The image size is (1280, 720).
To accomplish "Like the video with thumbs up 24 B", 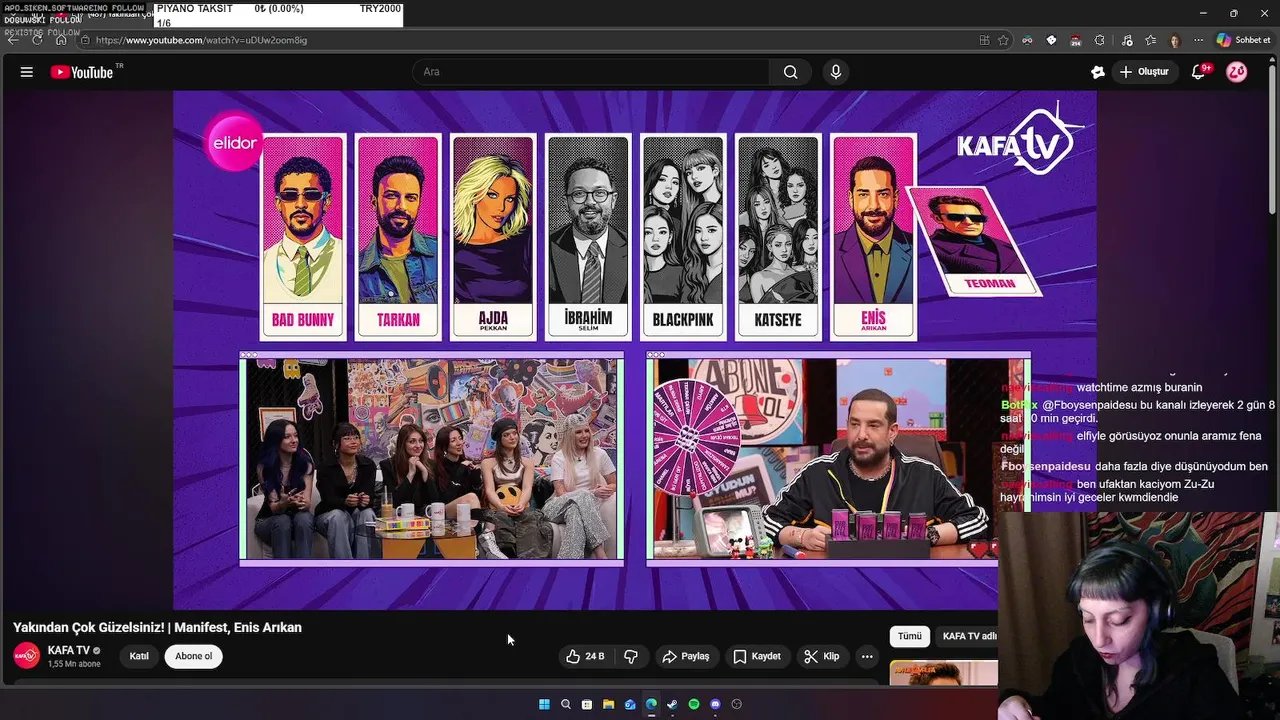I will coord(585,656).
